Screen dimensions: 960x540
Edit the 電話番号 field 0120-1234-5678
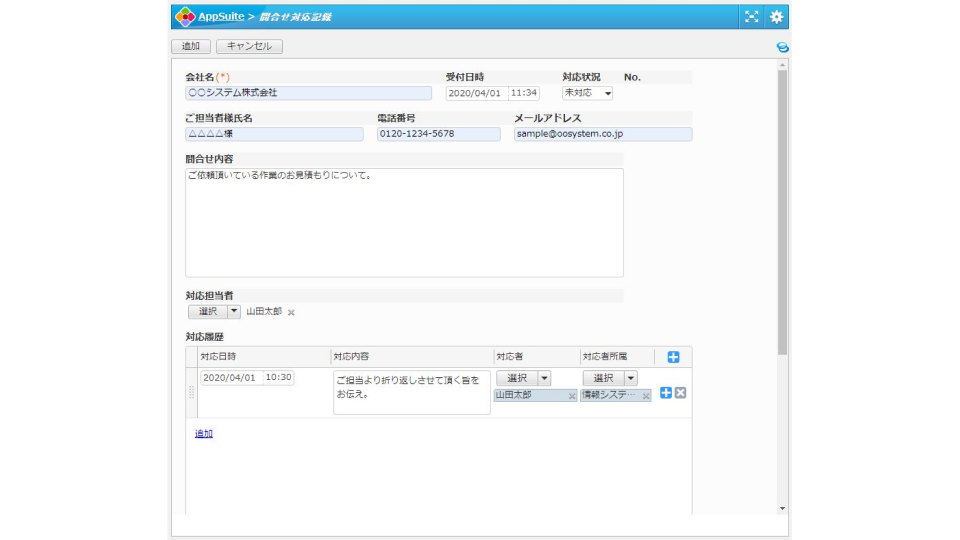click(438, 134)
